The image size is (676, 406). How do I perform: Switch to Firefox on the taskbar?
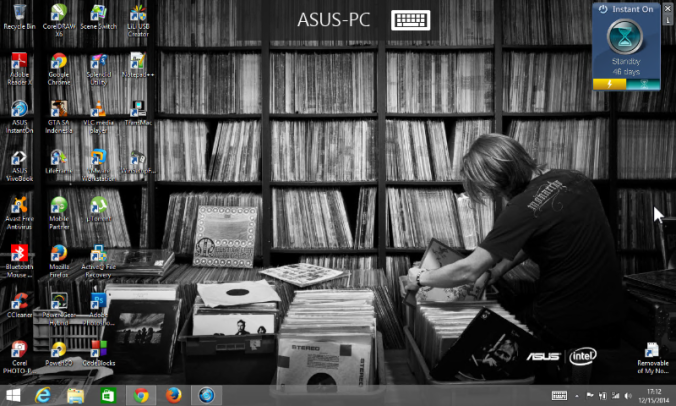[173, 396]
